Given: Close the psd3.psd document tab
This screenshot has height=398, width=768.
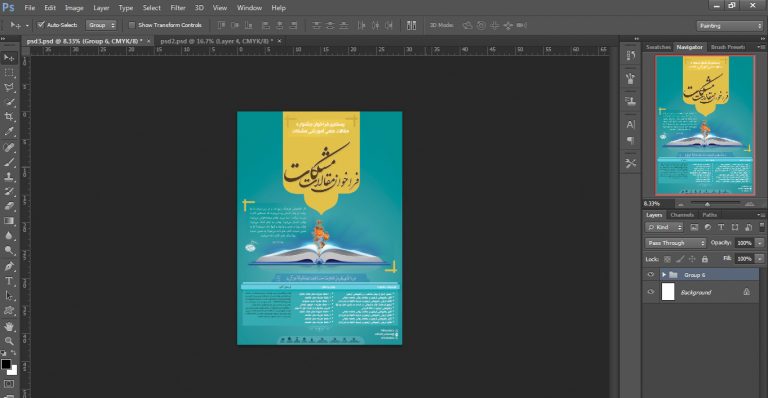Looking at the screenshot, I should 149,41.
